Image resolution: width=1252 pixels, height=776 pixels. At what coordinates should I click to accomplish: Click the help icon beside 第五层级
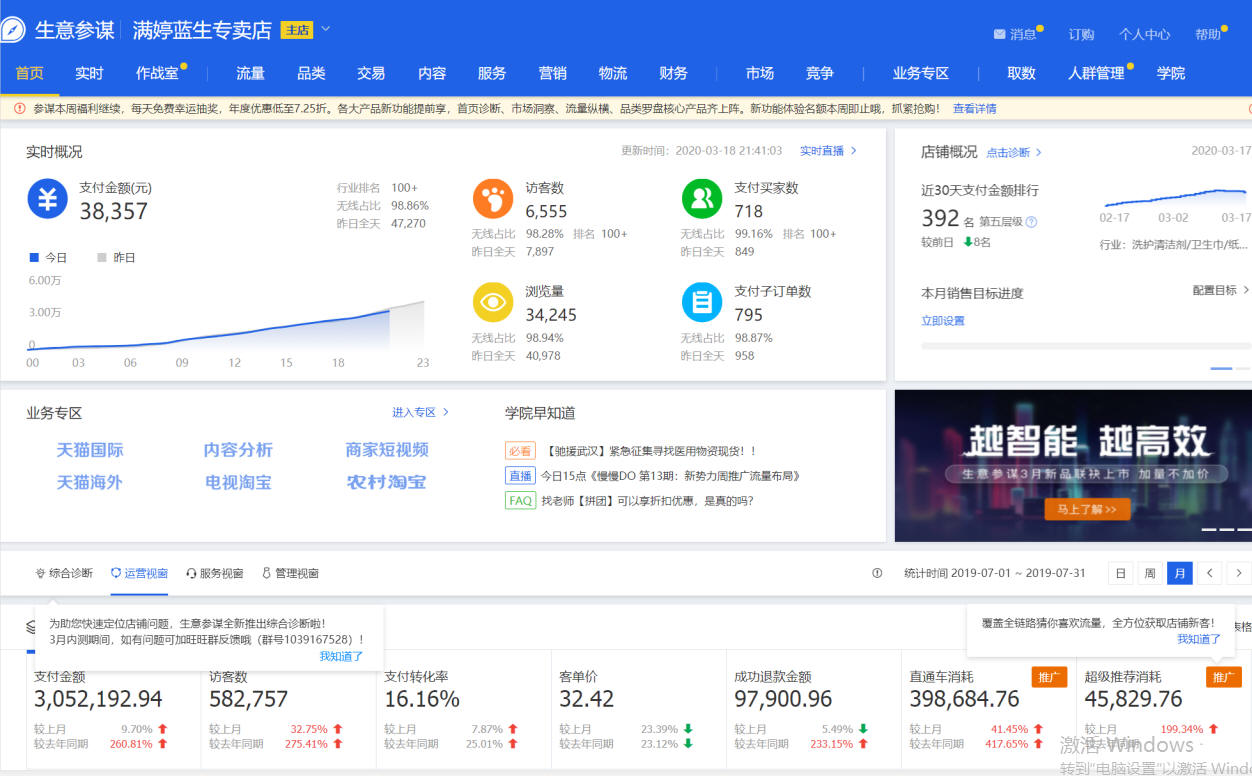[1031, 222]
